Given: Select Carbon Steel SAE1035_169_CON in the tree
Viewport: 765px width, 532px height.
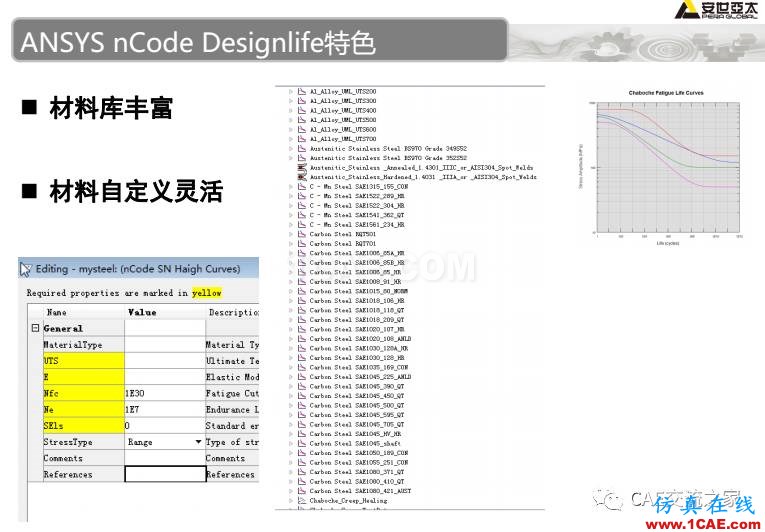Looking at the screenshot, I should pyautogui.click(x=359, y=368).
